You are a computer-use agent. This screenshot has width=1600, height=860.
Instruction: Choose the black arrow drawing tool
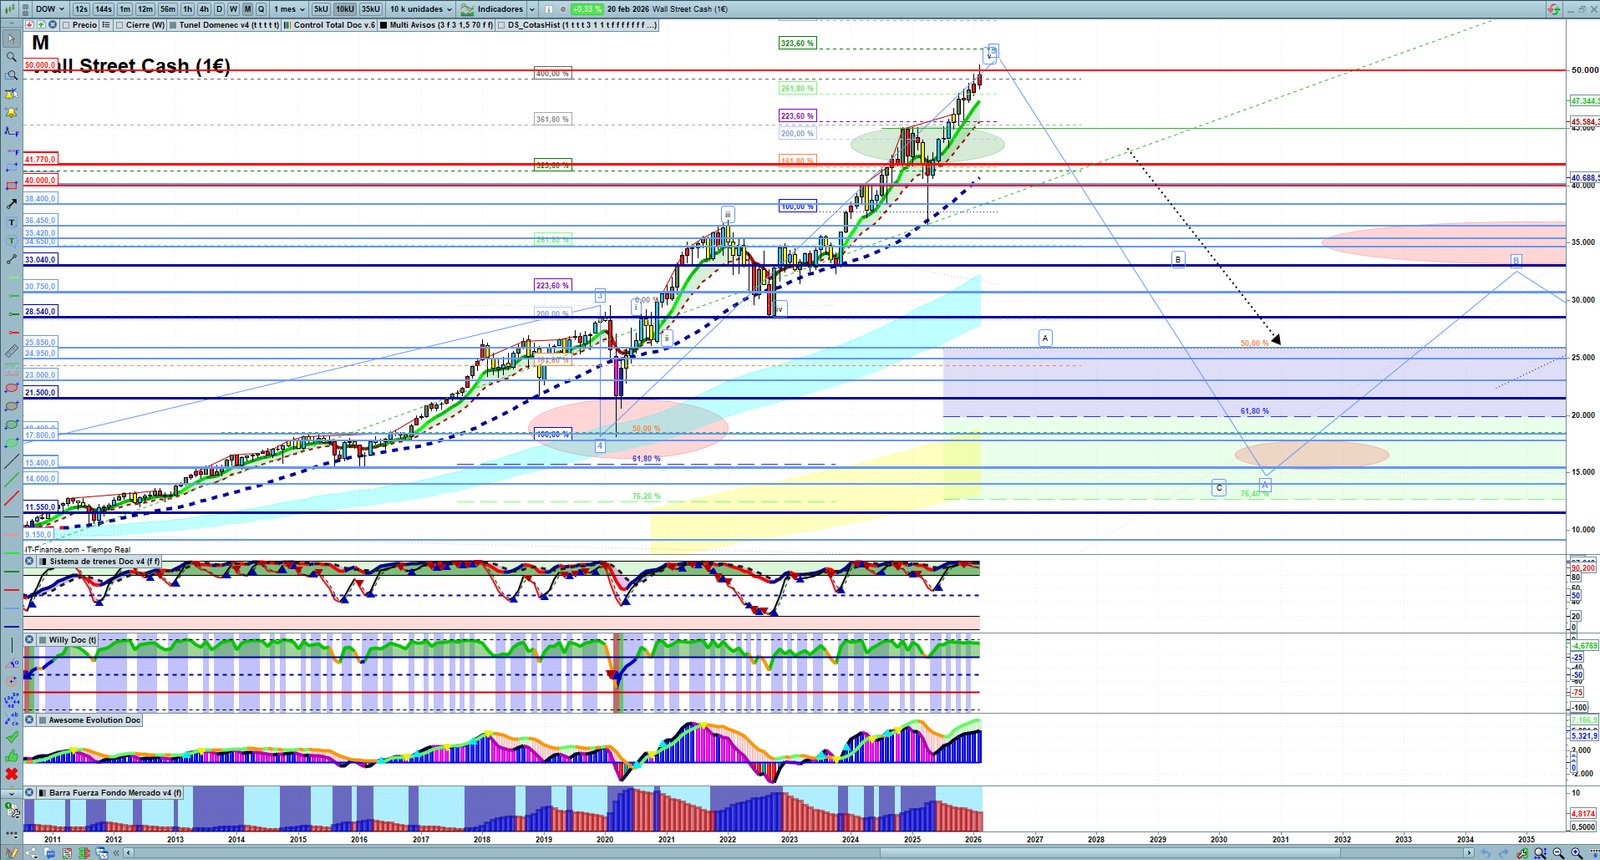click(11, 204)
